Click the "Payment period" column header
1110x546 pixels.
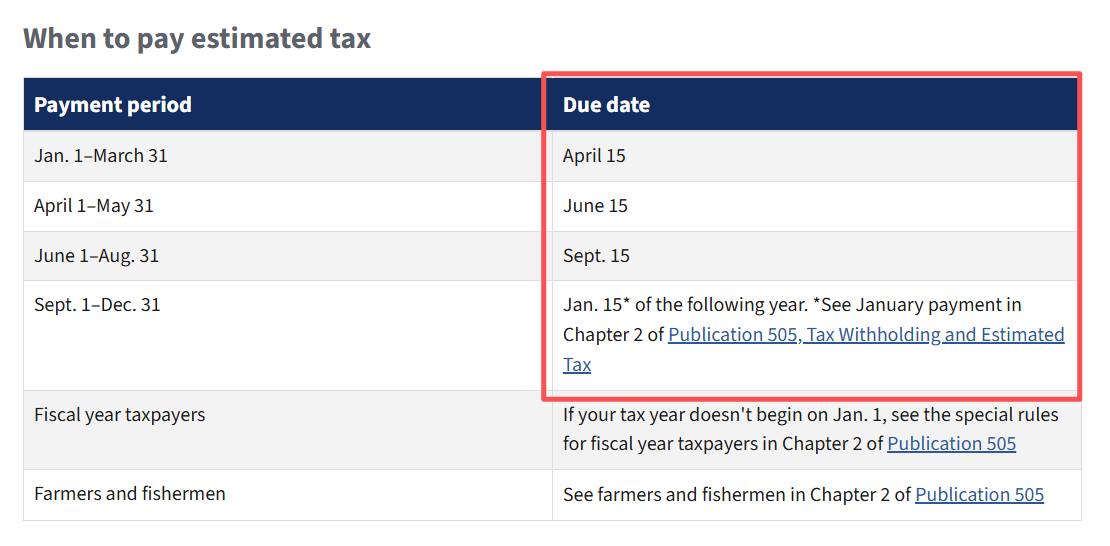pyautogui.click(x=113, y=105)
